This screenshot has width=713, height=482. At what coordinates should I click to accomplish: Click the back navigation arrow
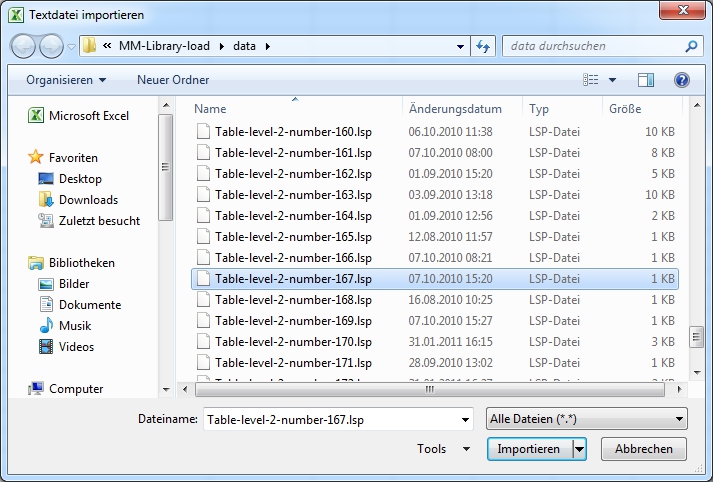[24, 46]
